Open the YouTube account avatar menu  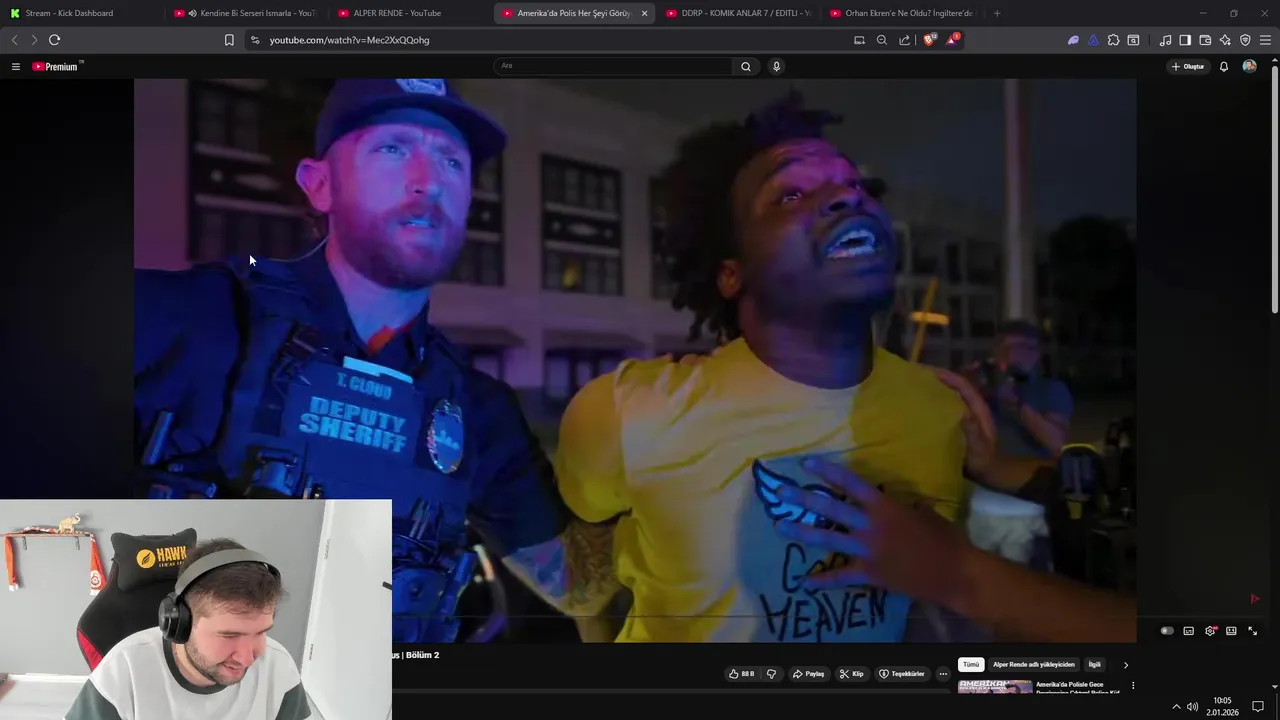(x=1249, y=67)
